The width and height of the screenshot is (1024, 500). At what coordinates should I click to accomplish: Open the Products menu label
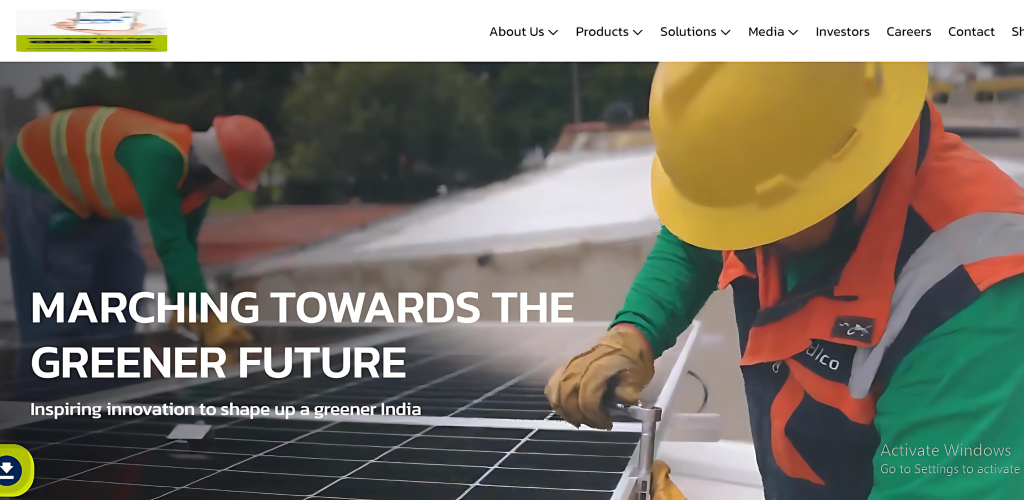point(601,31)
